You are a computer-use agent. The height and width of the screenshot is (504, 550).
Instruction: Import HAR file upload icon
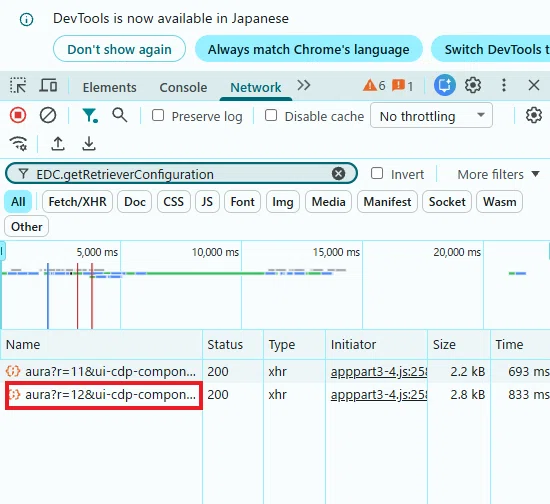click(x=58, y=143)
